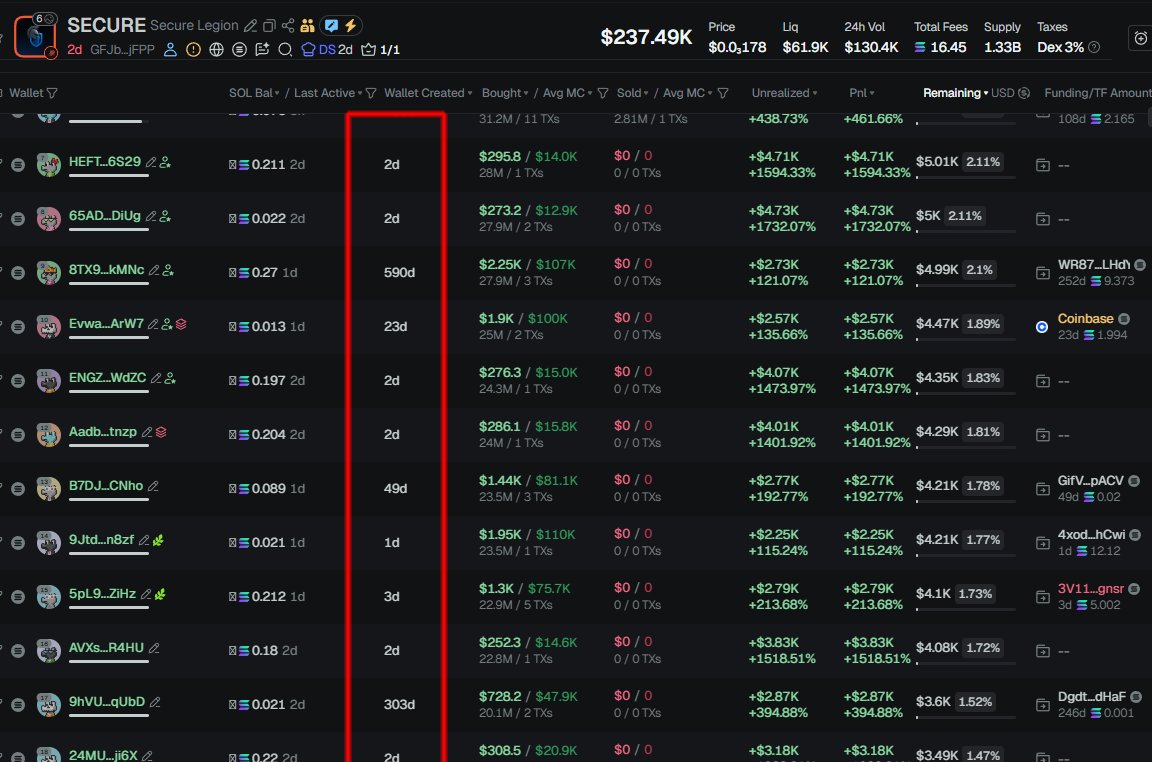The height and width of the screenshot is (762, 1152).
Task: Copy the contract address GFJb...jFPP
Action: click(x=122, y=49)
